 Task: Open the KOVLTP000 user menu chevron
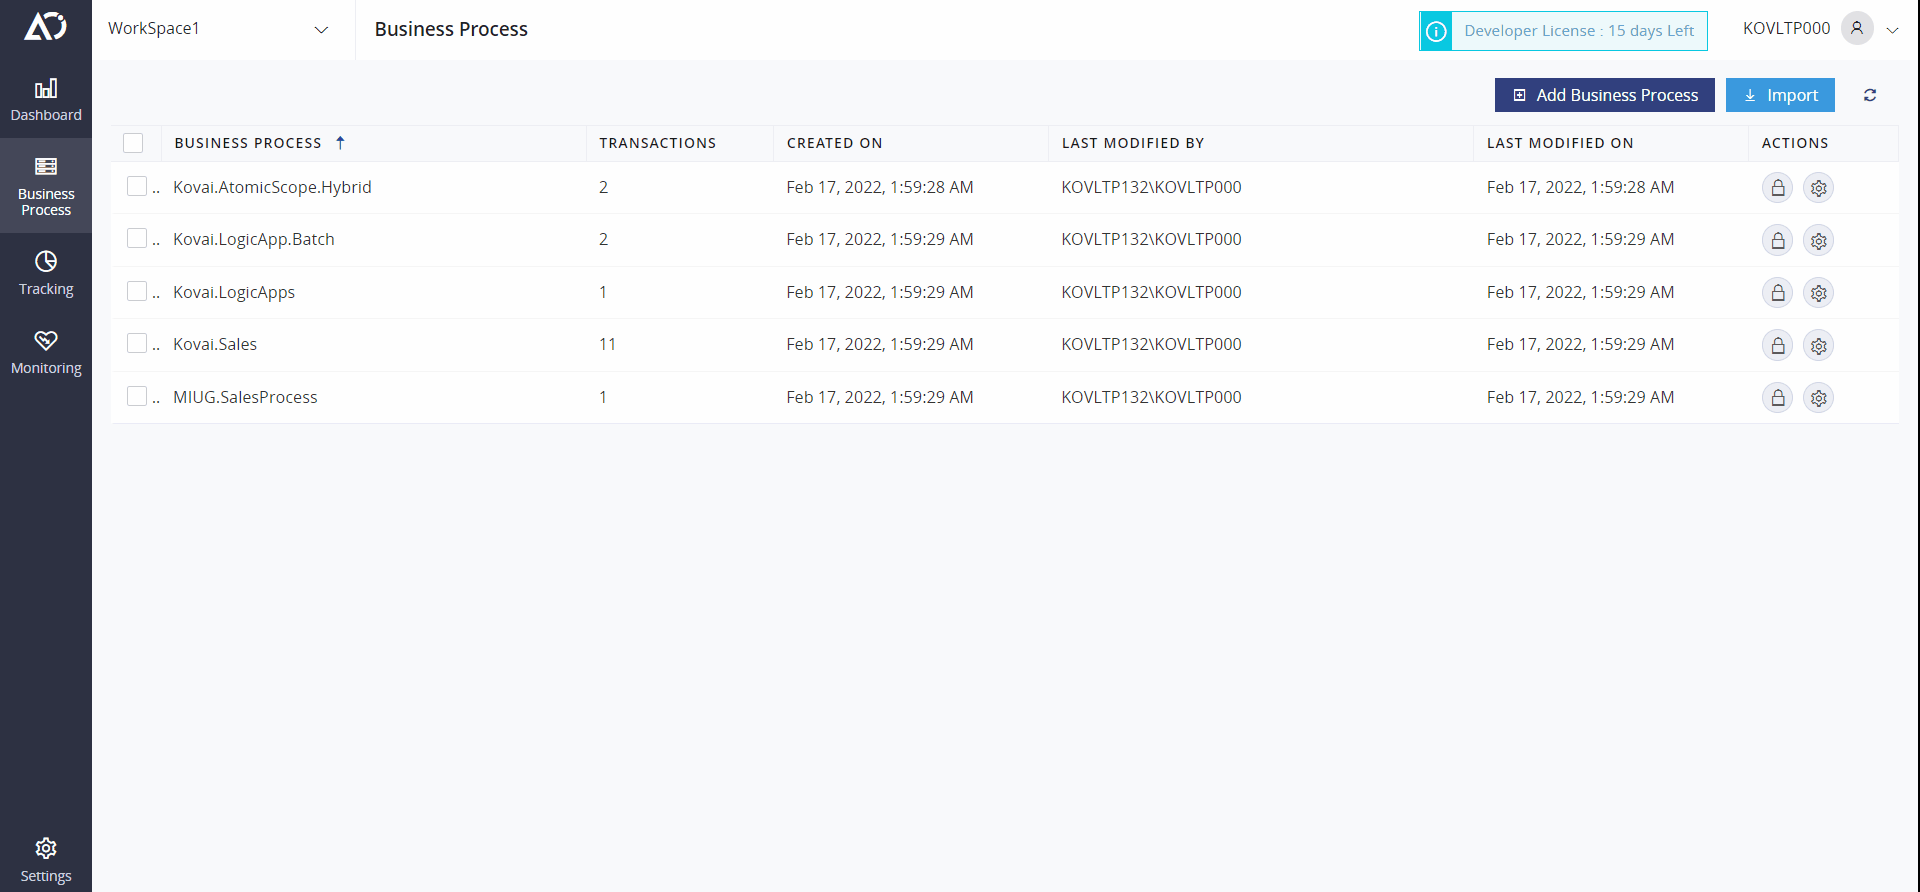click(x=1892, y=30)
